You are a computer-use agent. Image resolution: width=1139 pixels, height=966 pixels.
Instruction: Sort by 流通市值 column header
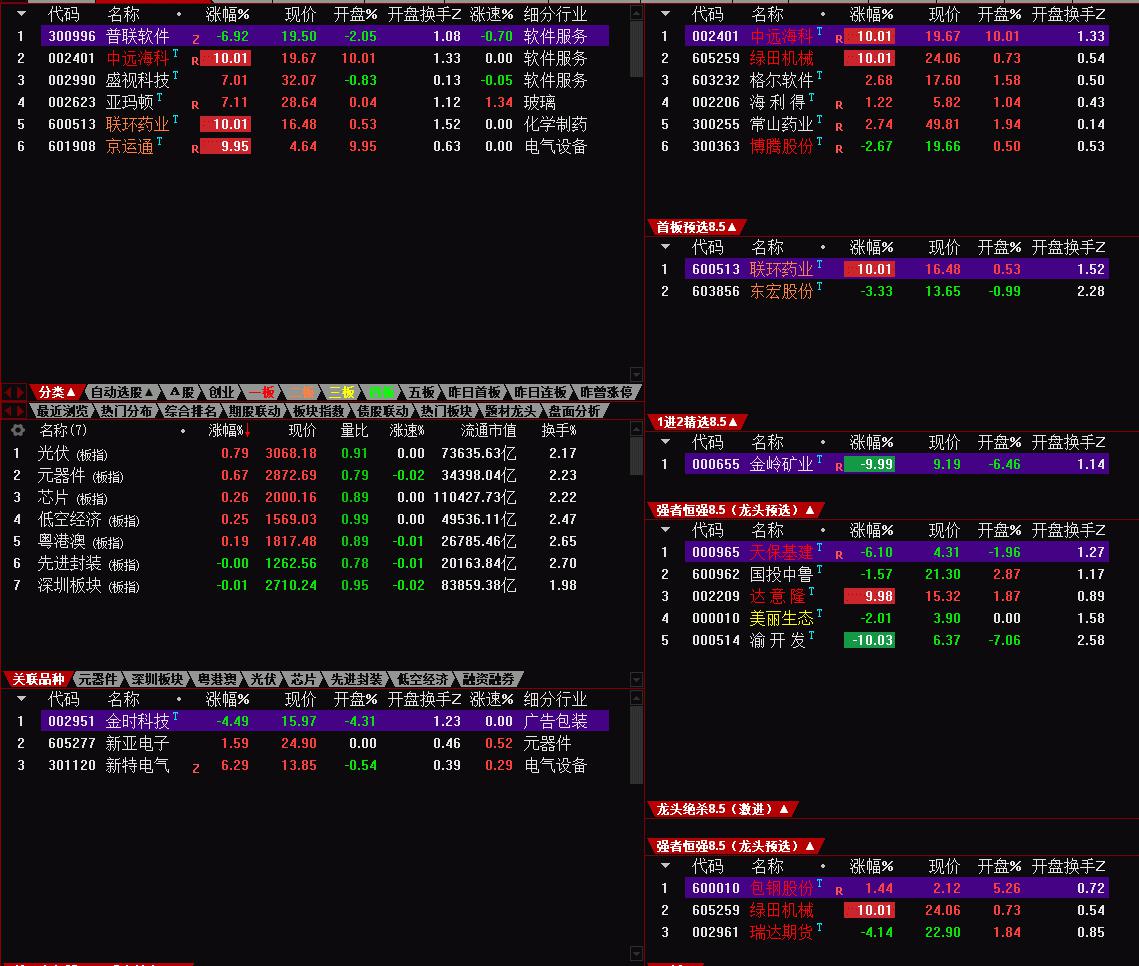click(x=488, y=431)
